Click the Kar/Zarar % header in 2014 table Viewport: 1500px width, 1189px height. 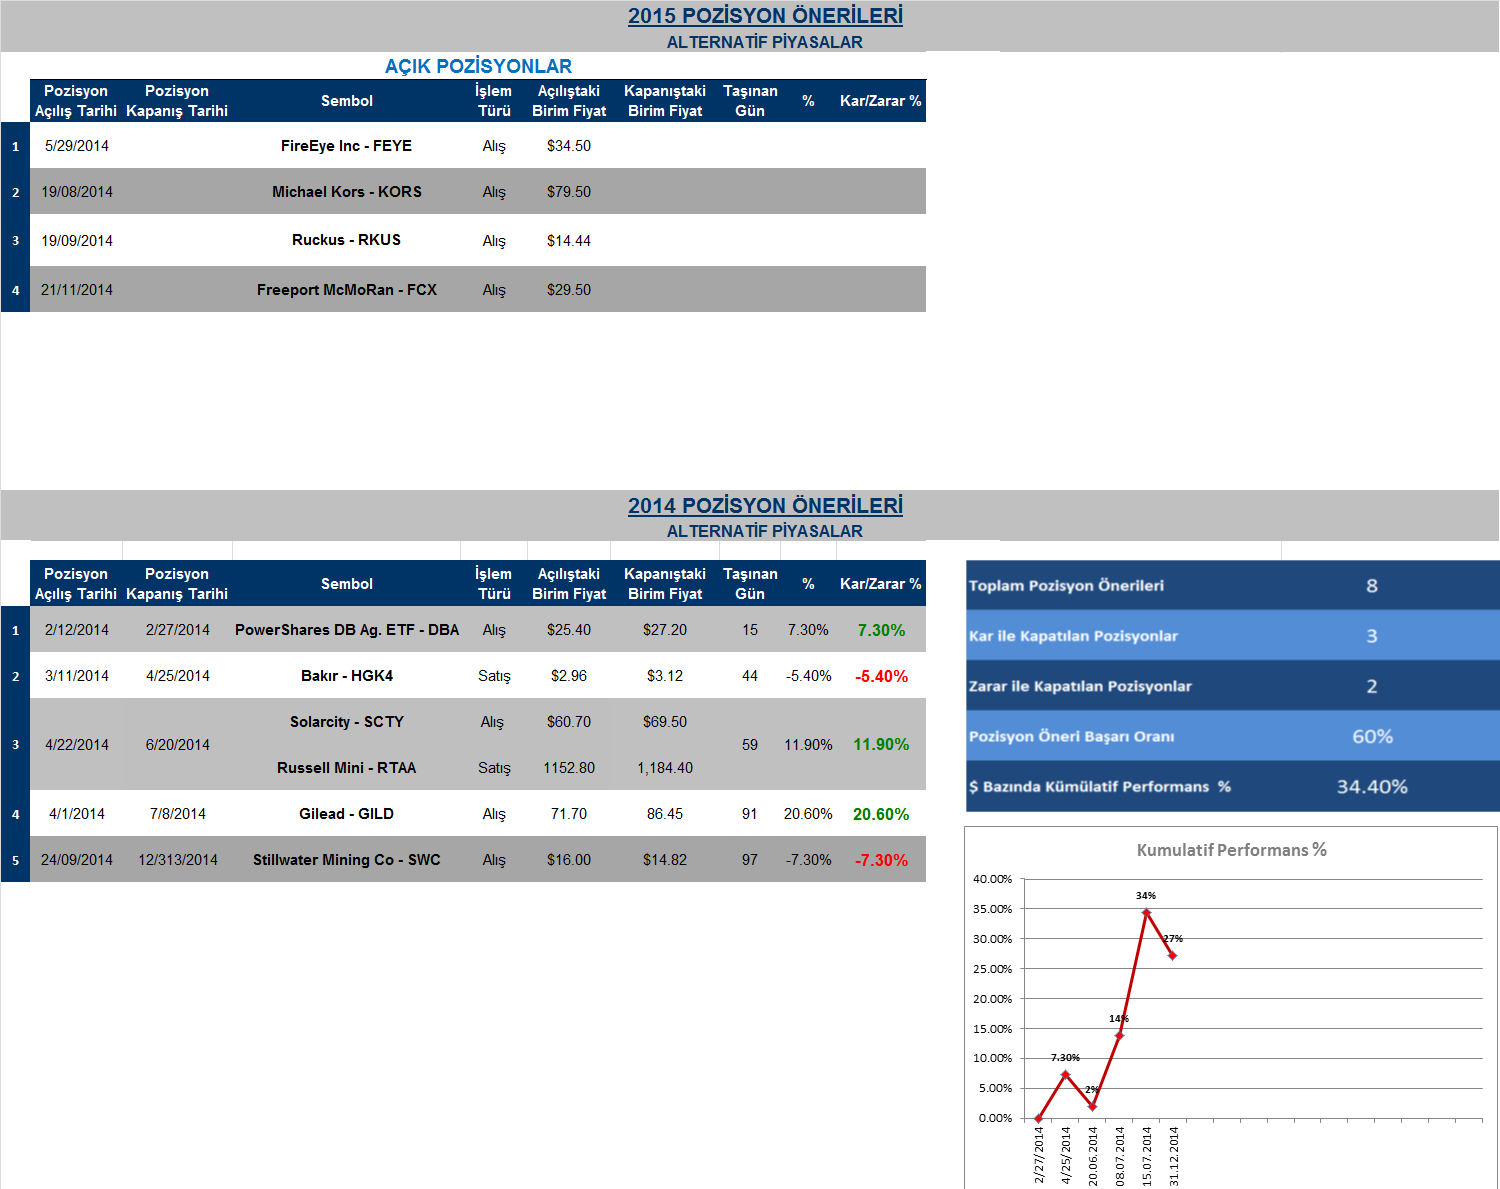(880, 584)
